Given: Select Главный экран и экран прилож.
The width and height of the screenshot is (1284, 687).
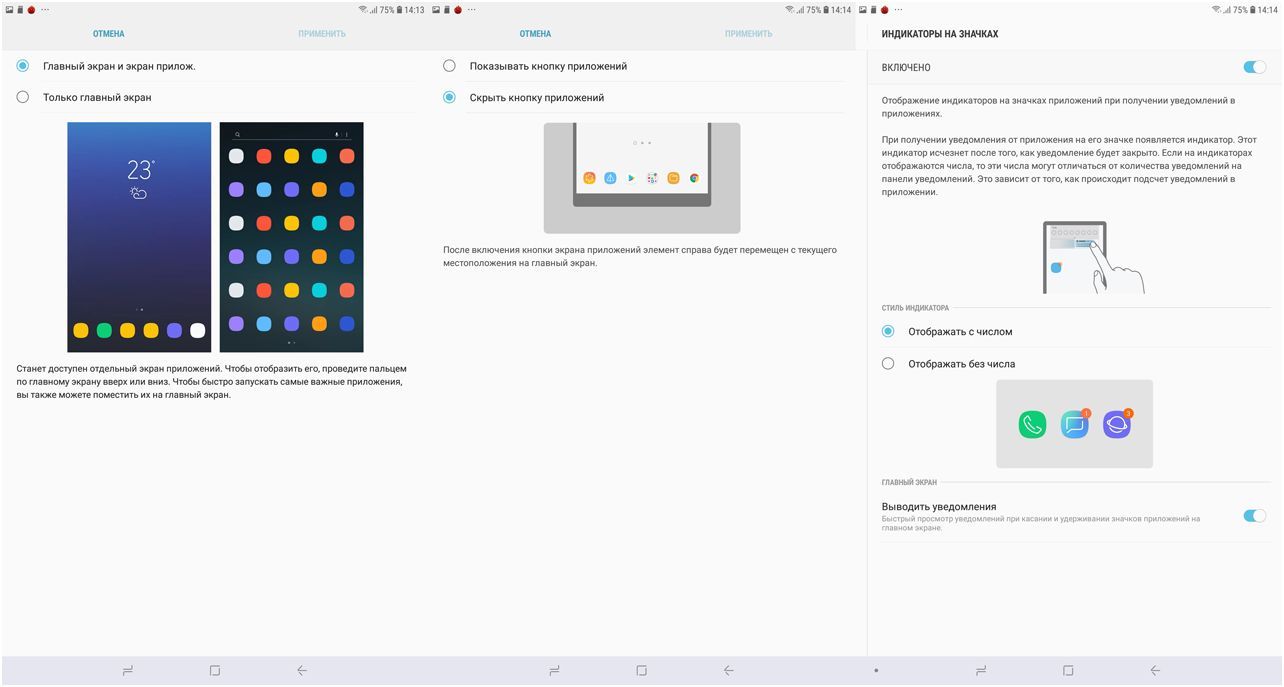Looking at the screenshot, I should pyautogui.click(x=22, y=65).
